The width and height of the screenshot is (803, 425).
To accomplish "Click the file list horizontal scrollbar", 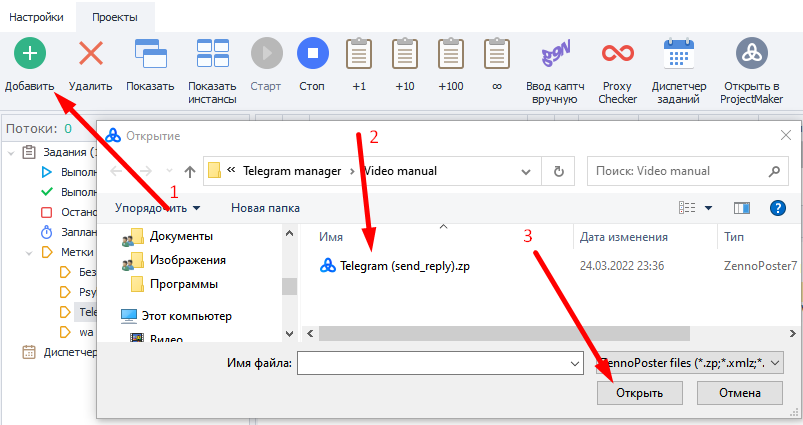I will tap(504, 333).
